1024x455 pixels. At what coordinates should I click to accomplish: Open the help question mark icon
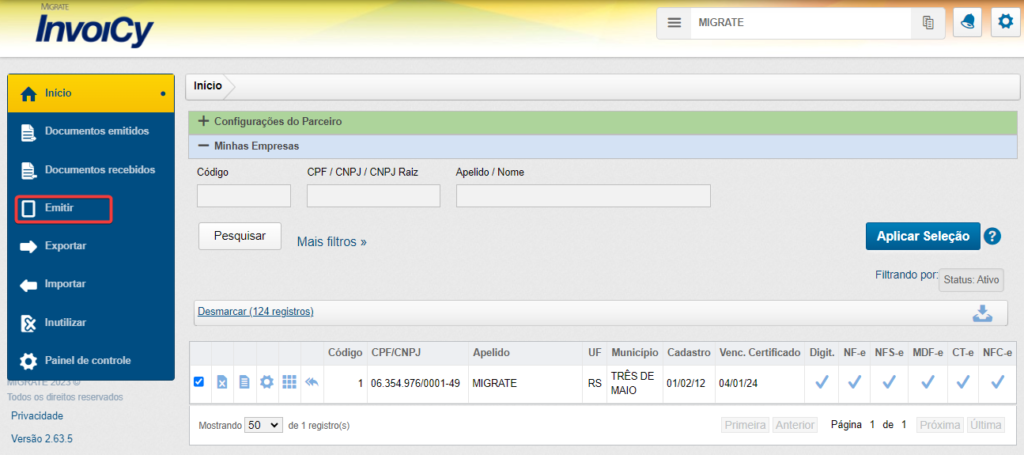click(x=992, y=236)
